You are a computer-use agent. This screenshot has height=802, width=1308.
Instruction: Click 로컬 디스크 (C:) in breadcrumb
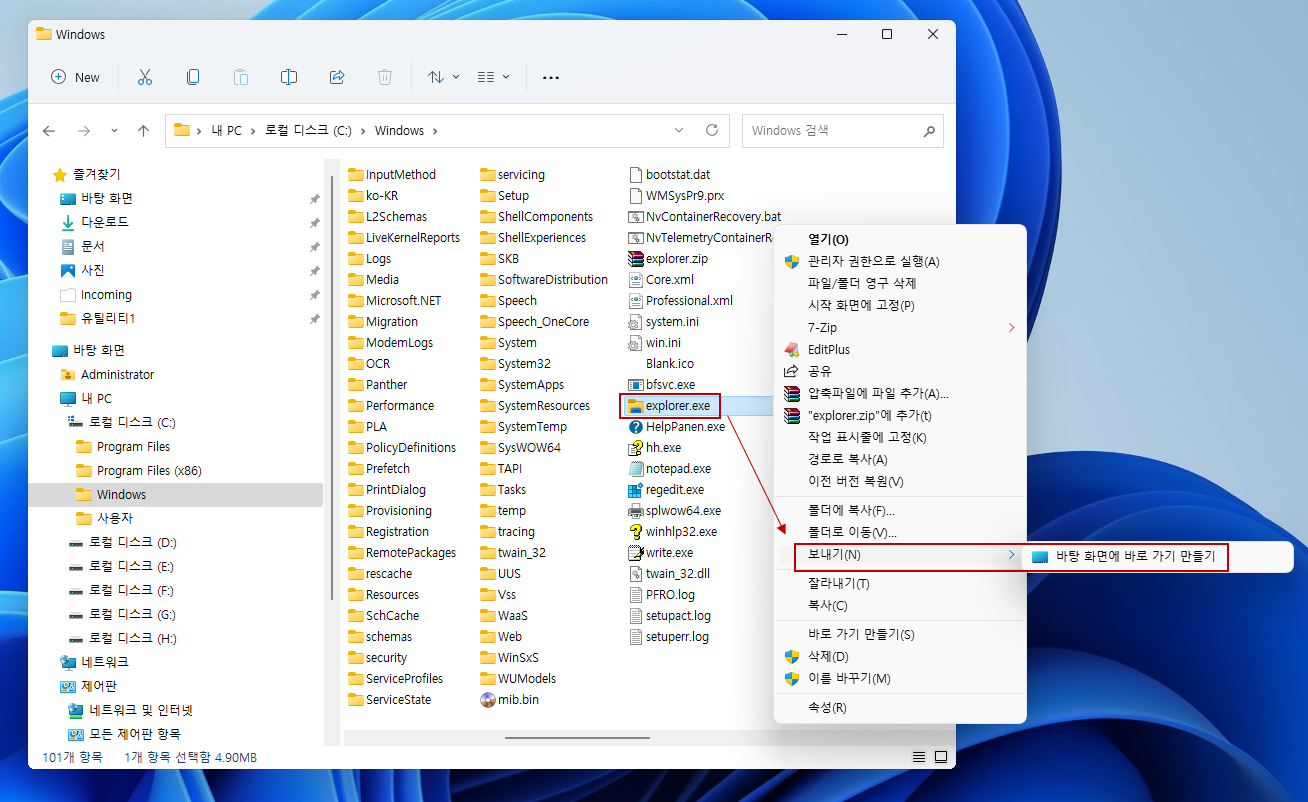click(308, 131)
